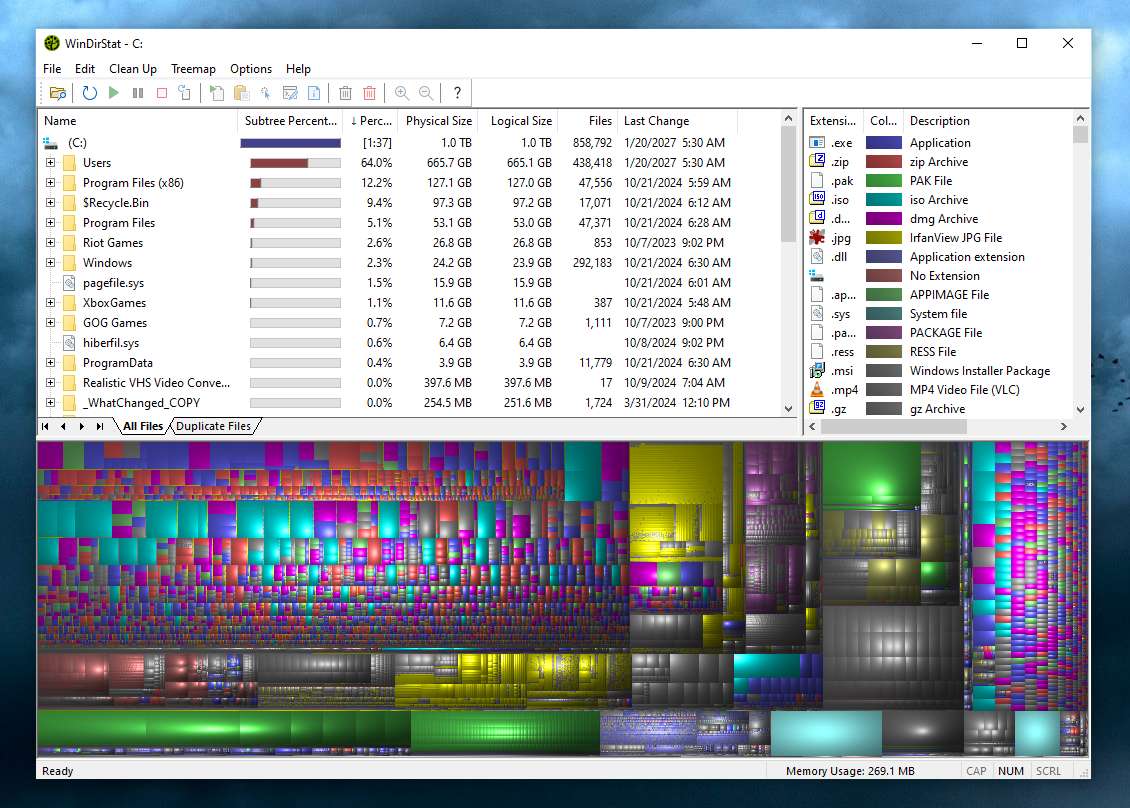Jump to last tab with tab-scroll arrow
The width and height of the screenshot is (1130, 808).
(100, 426)
